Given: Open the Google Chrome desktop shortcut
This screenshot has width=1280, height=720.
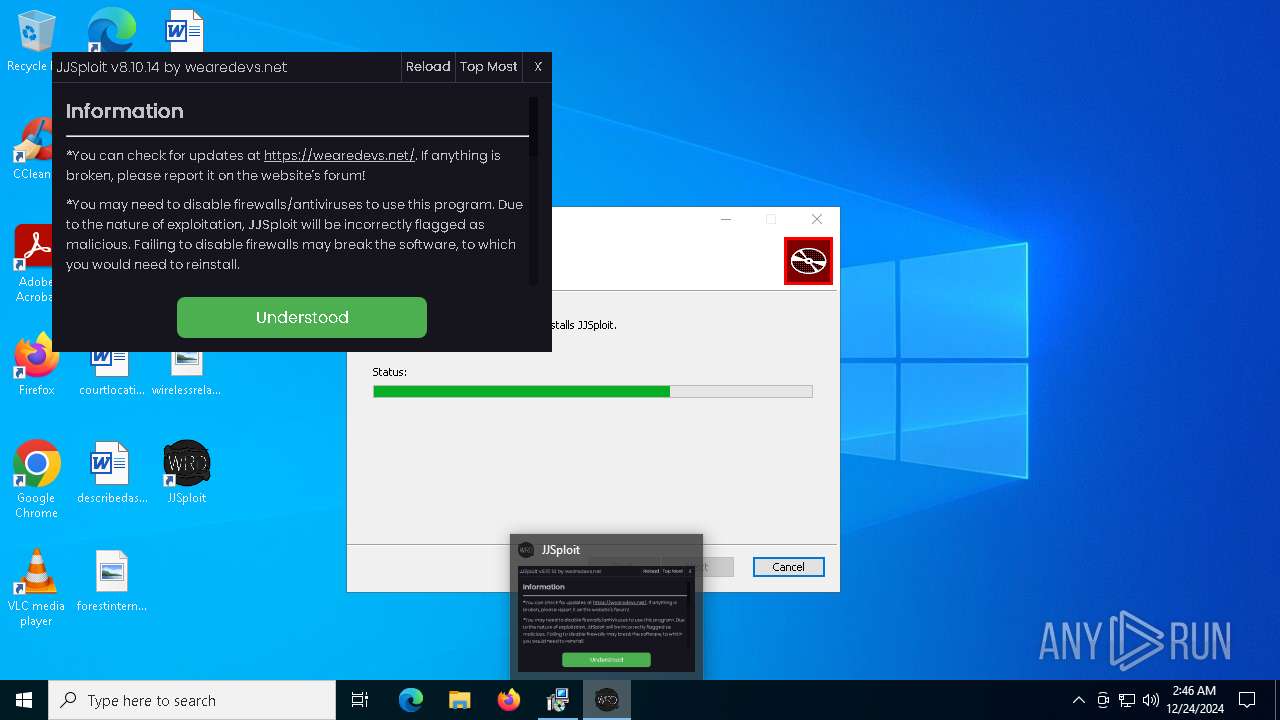Looking at the screenshot, I should tap(36, 479).
